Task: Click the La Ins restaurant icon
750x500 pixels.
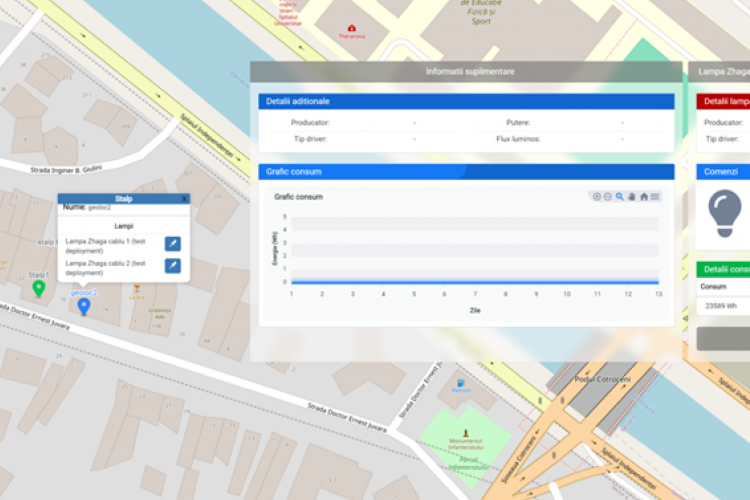Action: point(137,289)
